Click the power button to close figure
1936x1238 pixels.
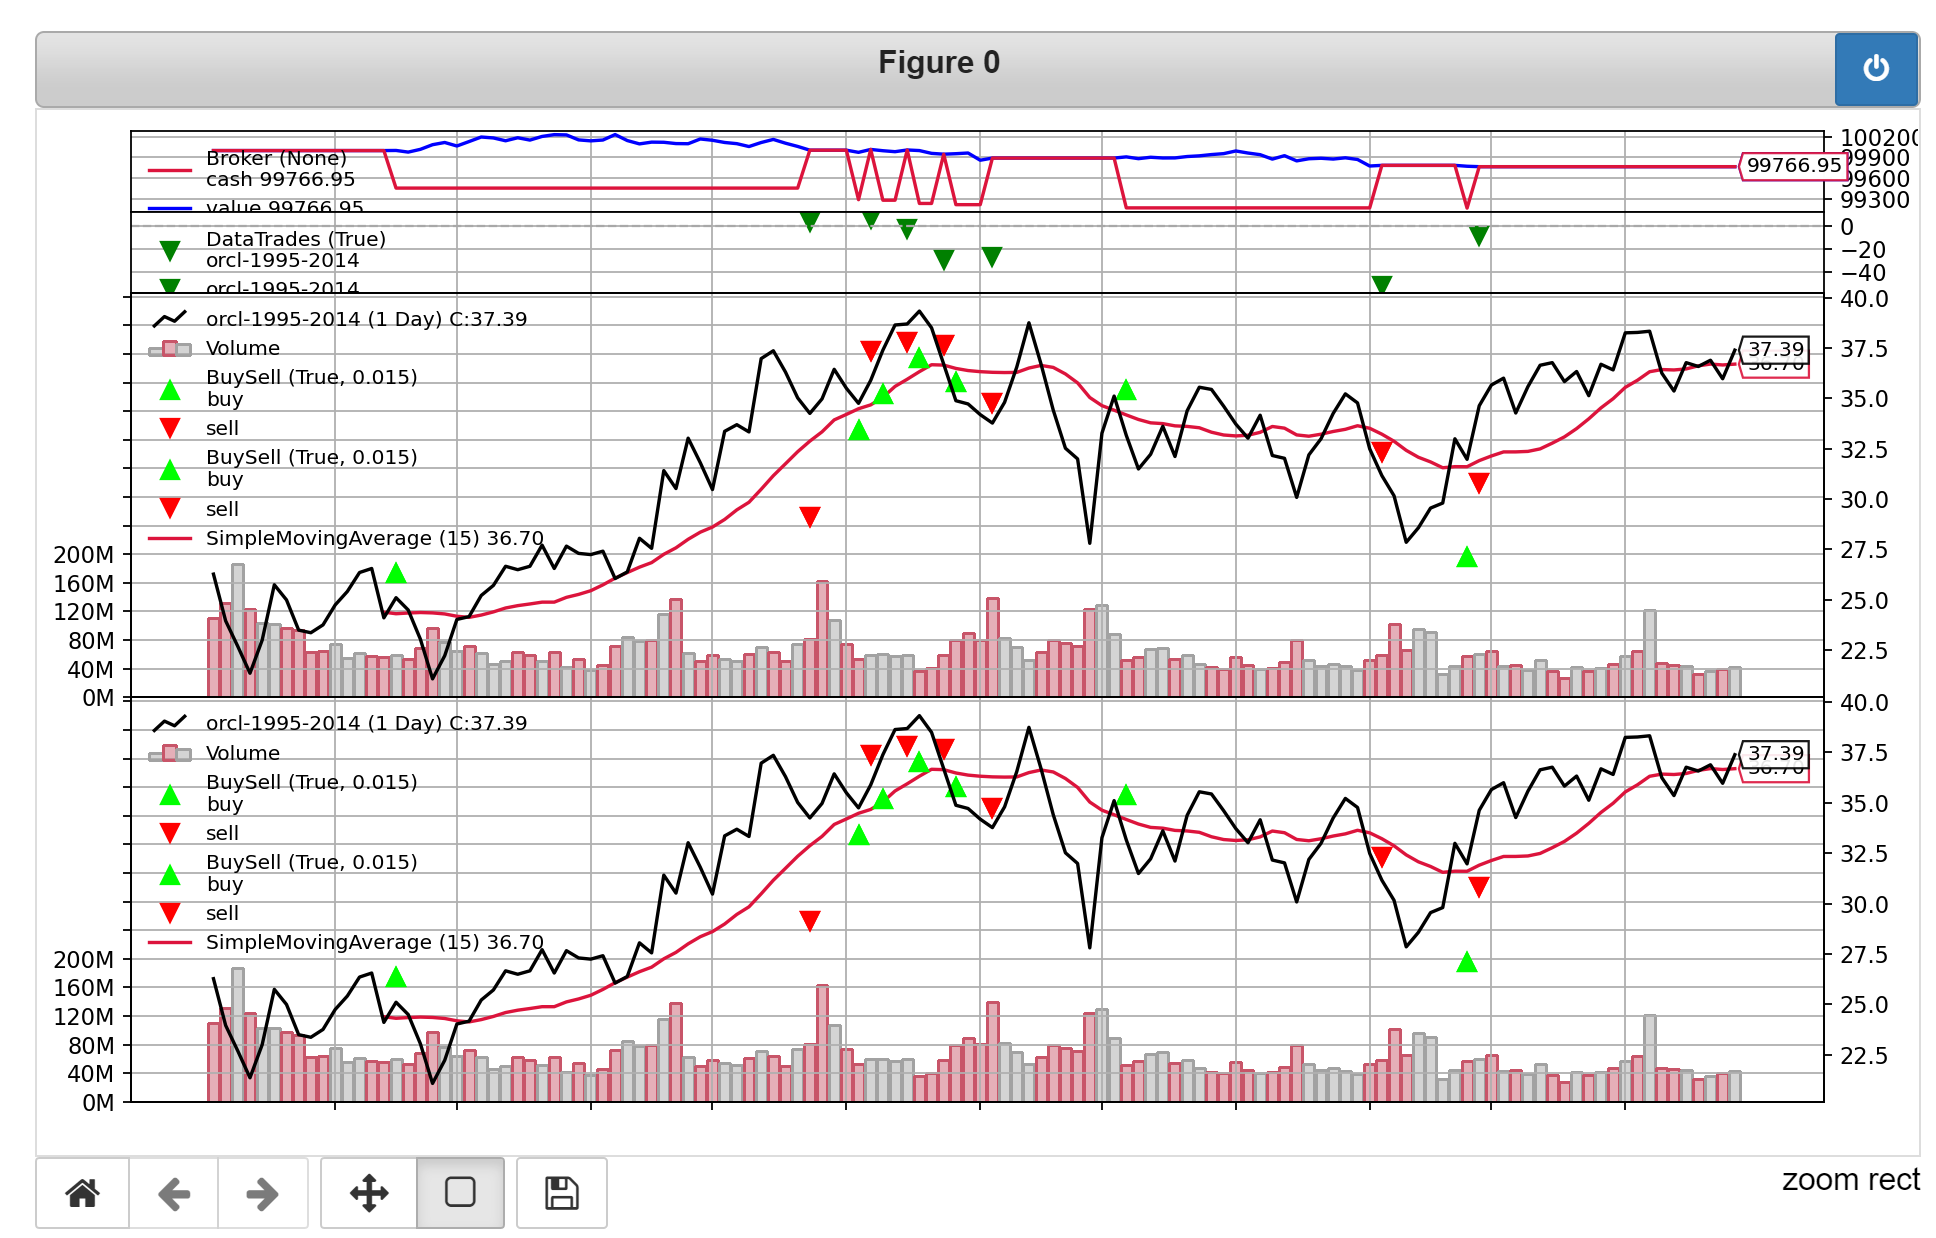(x=1876, y=69)
